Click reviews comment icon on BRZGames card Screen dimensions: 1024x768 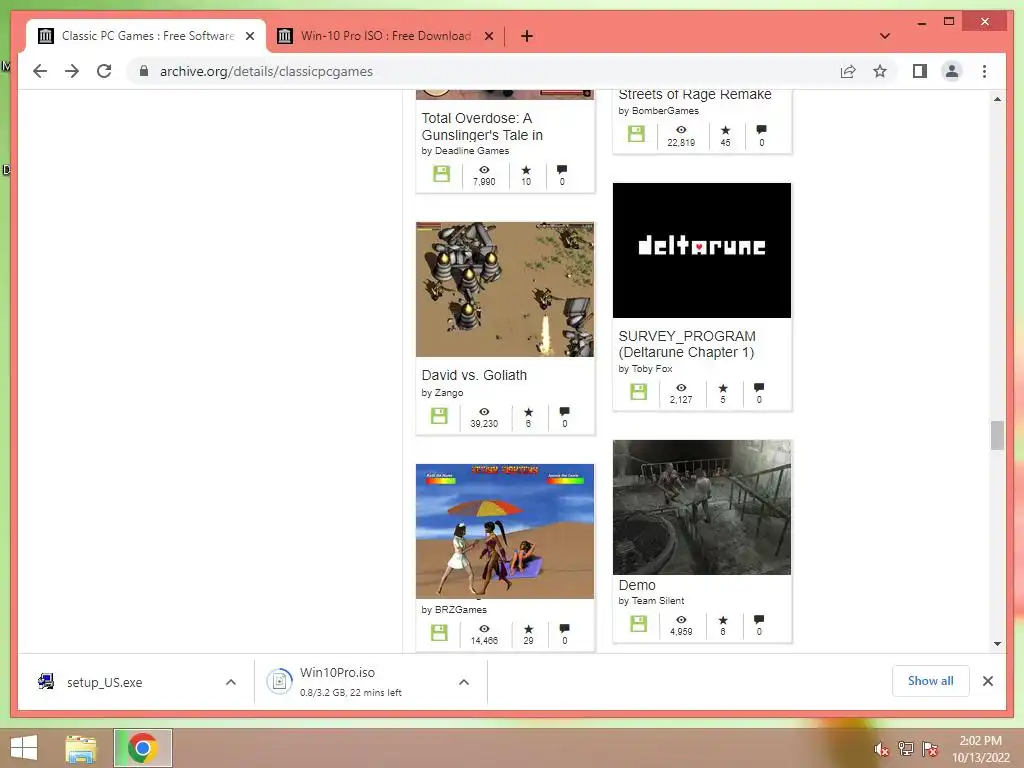coord(564,629)
